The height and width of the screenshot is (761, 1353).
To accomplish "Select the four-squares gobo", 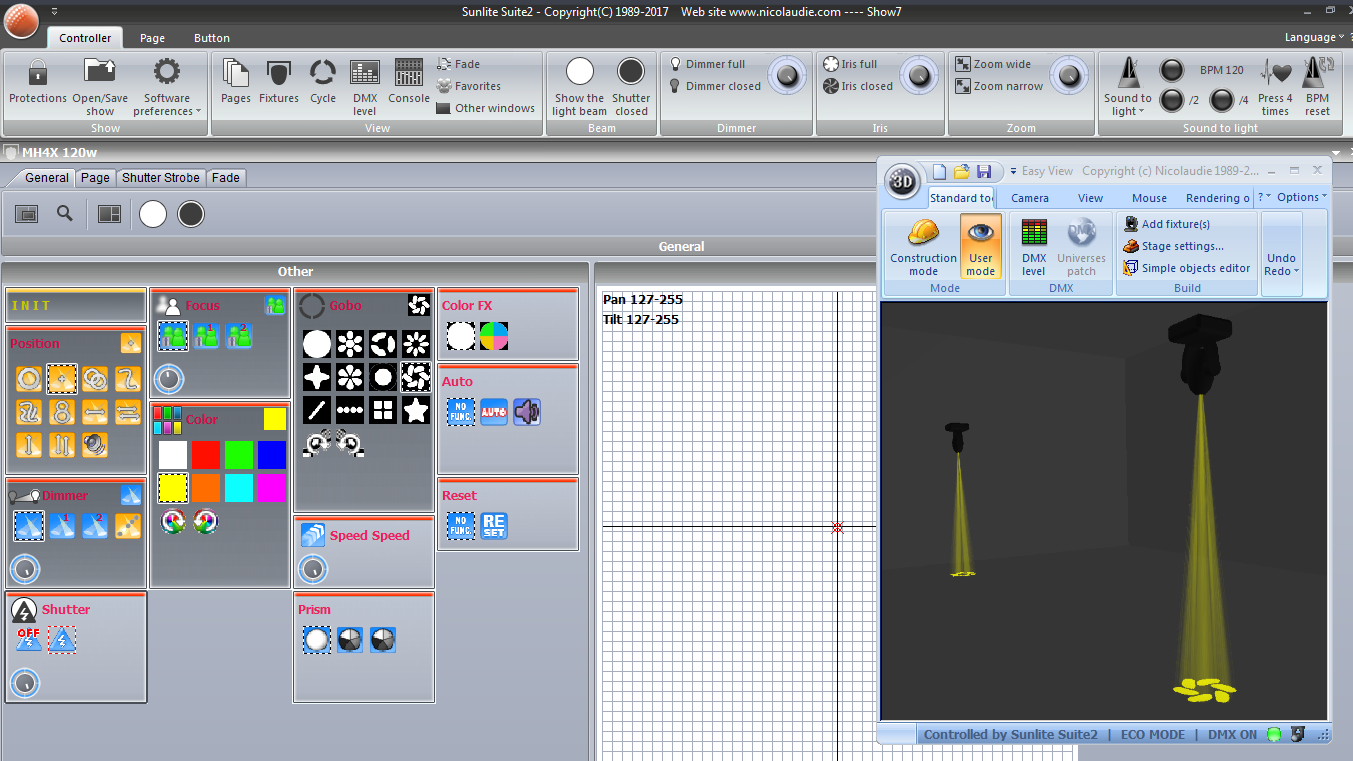I will [383, 409].
